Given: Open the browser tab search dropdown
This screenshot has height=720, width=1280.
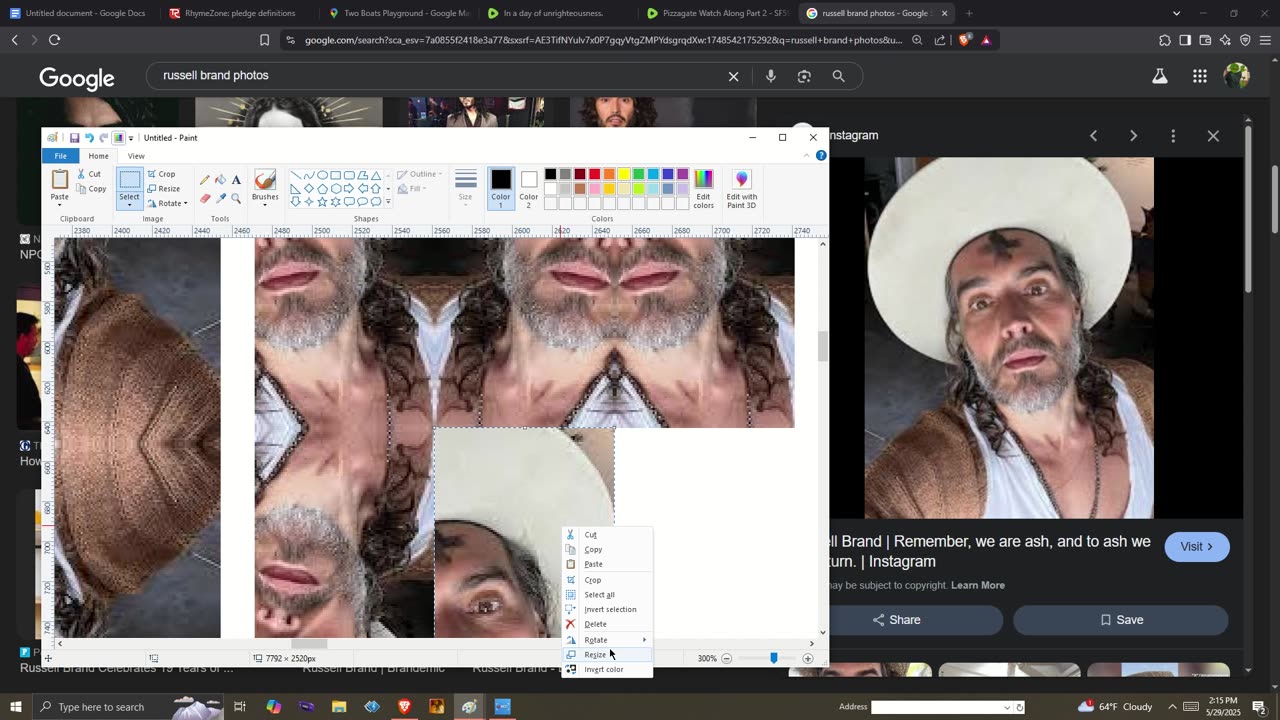Looking at the screenshot, I should pyautogui.click(x=1176, y=13).
